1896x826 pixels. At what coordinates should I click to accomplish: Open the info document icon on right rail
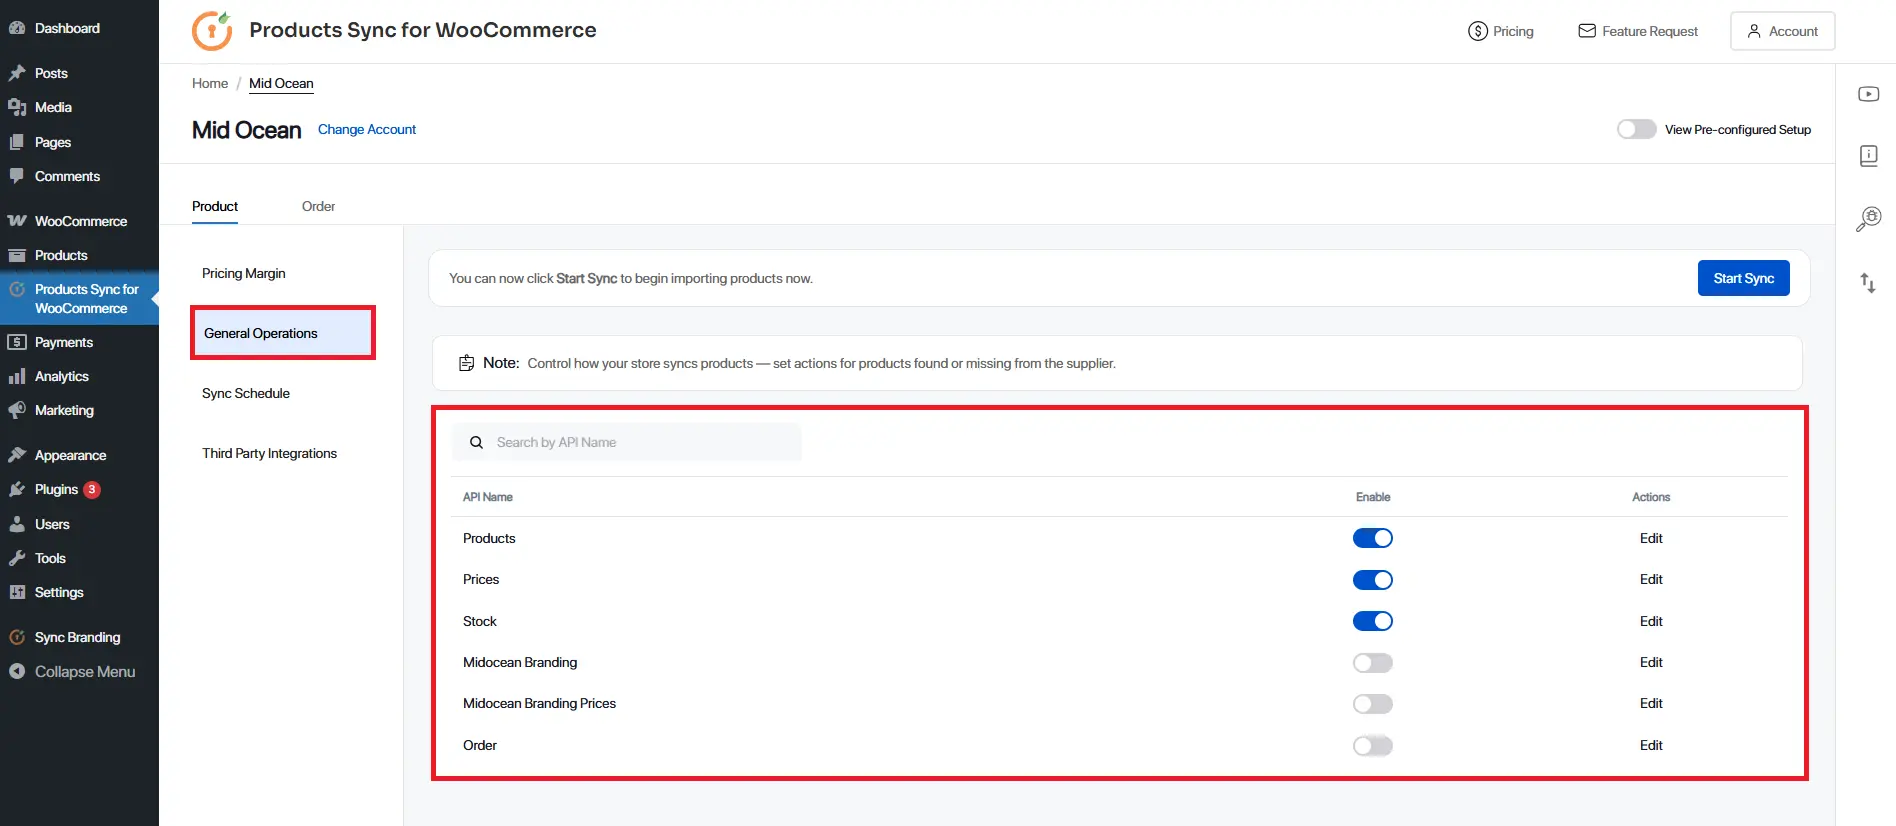point(1868,155)
